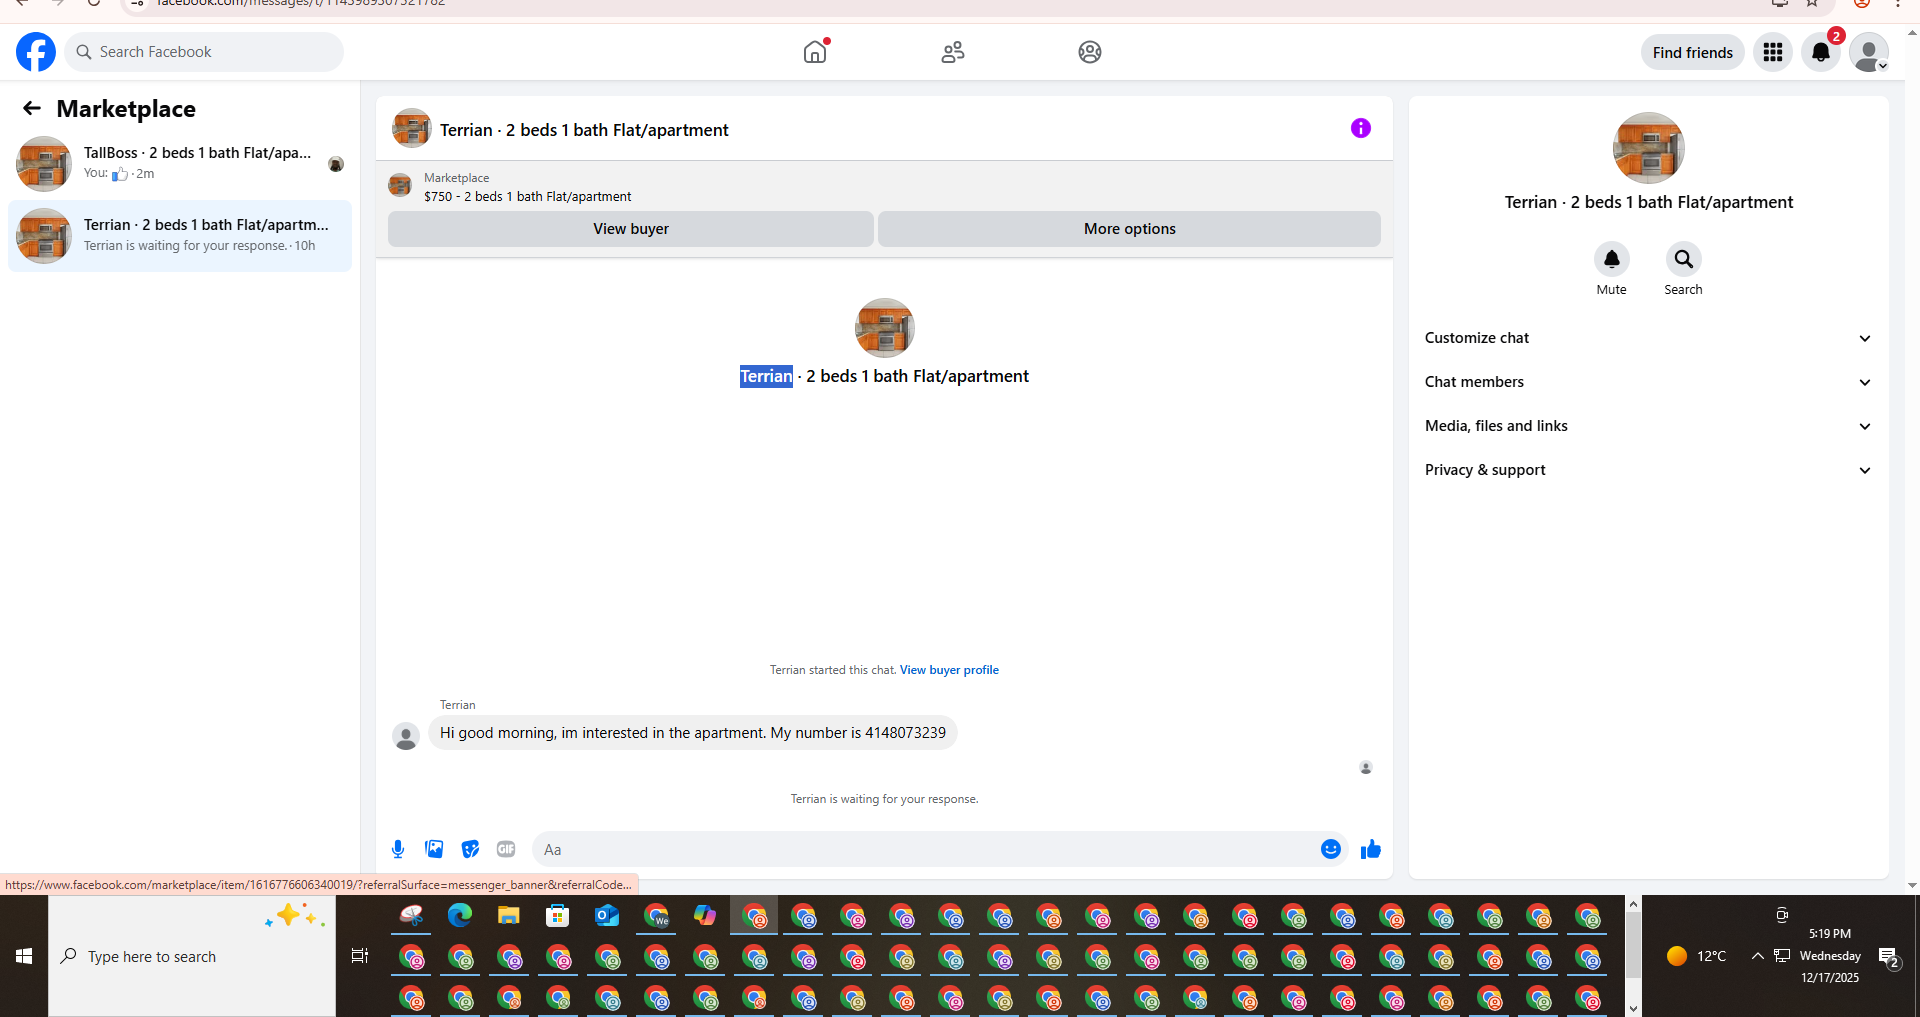The width and height of the screenshot is (1920, 1017).
Task: Open the 12°C weather widget
Action: tap(1696, 956)
